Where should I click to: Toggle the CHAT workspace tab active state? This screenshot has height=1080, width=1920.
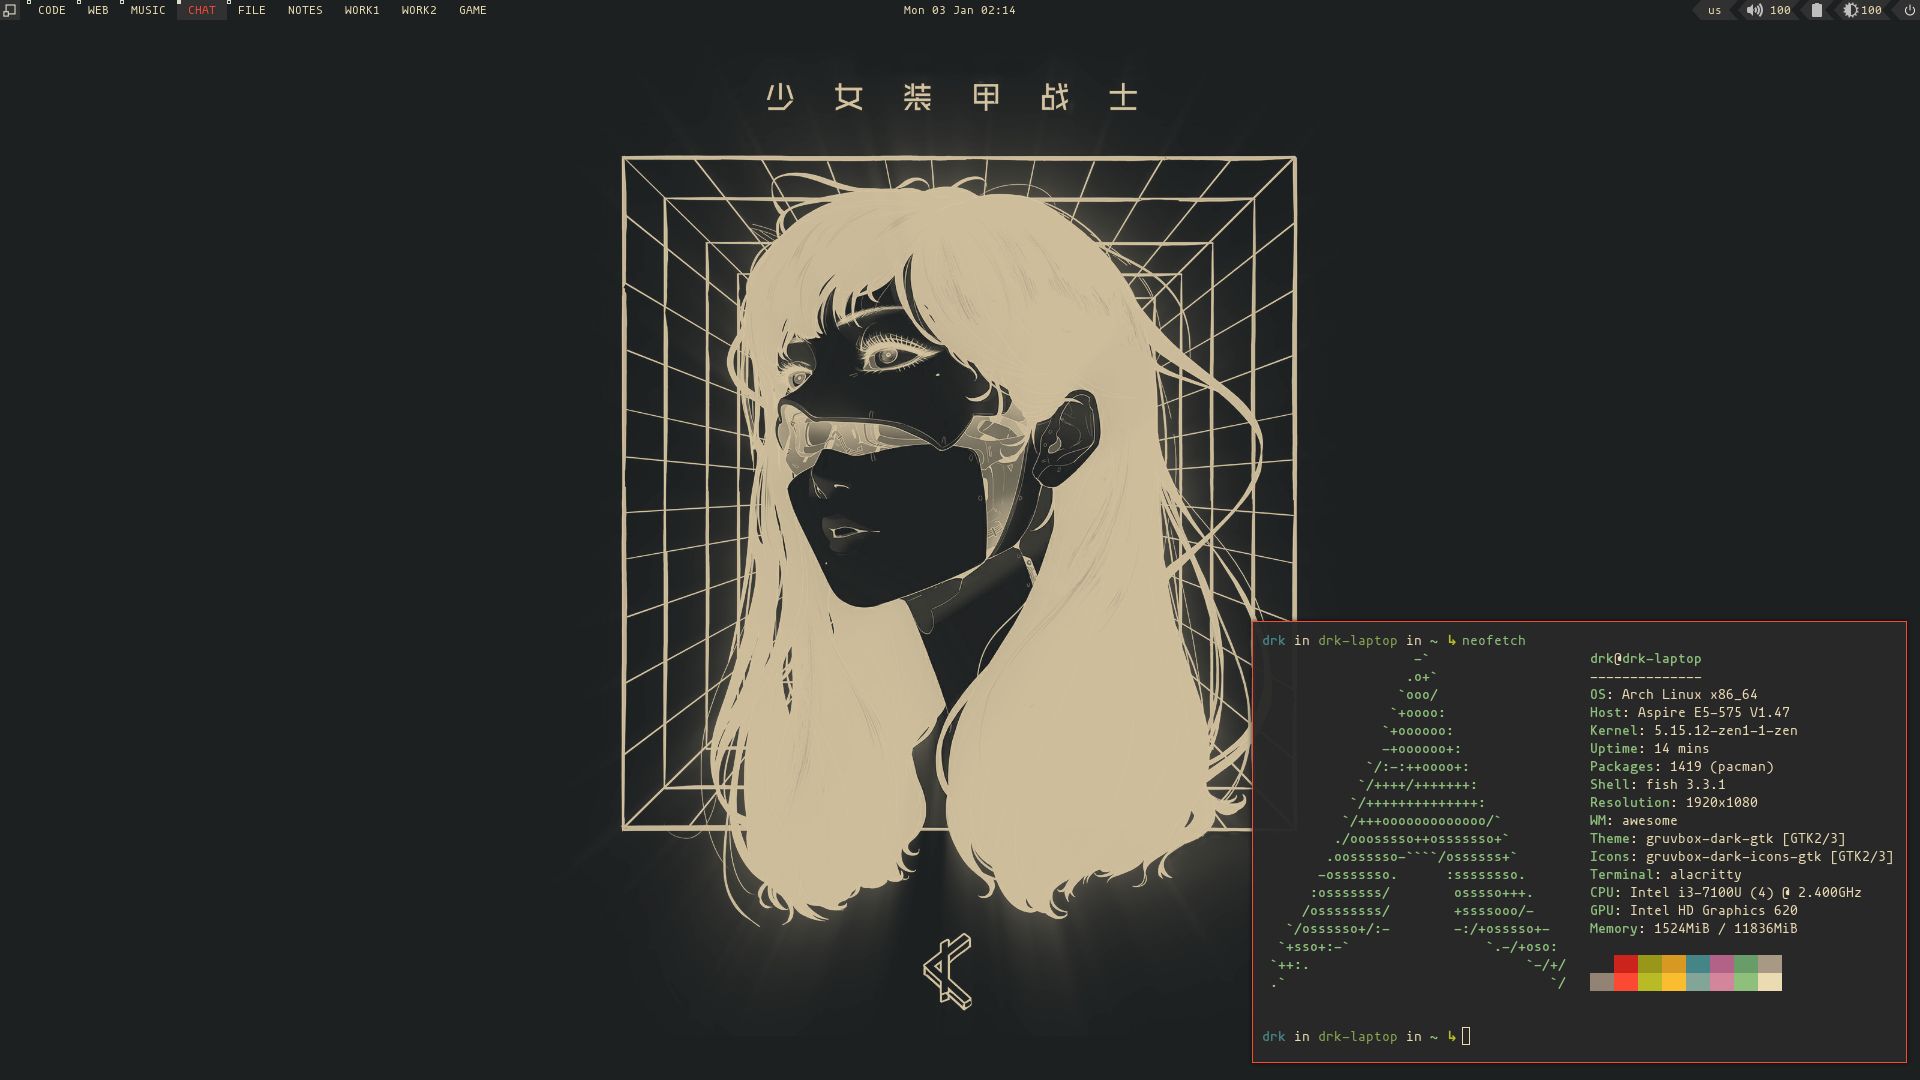click(202, 9)
